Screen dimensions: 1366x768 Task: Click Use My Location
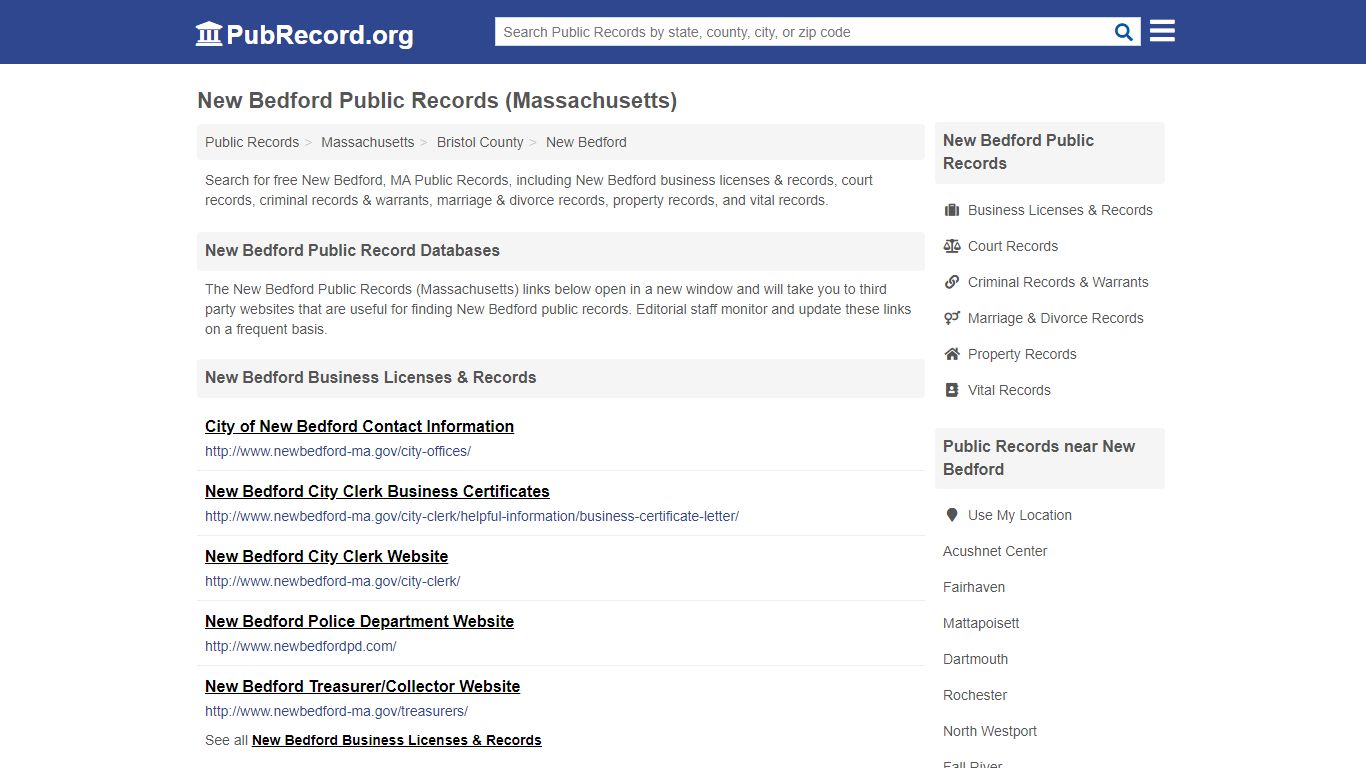point(1020,515)
